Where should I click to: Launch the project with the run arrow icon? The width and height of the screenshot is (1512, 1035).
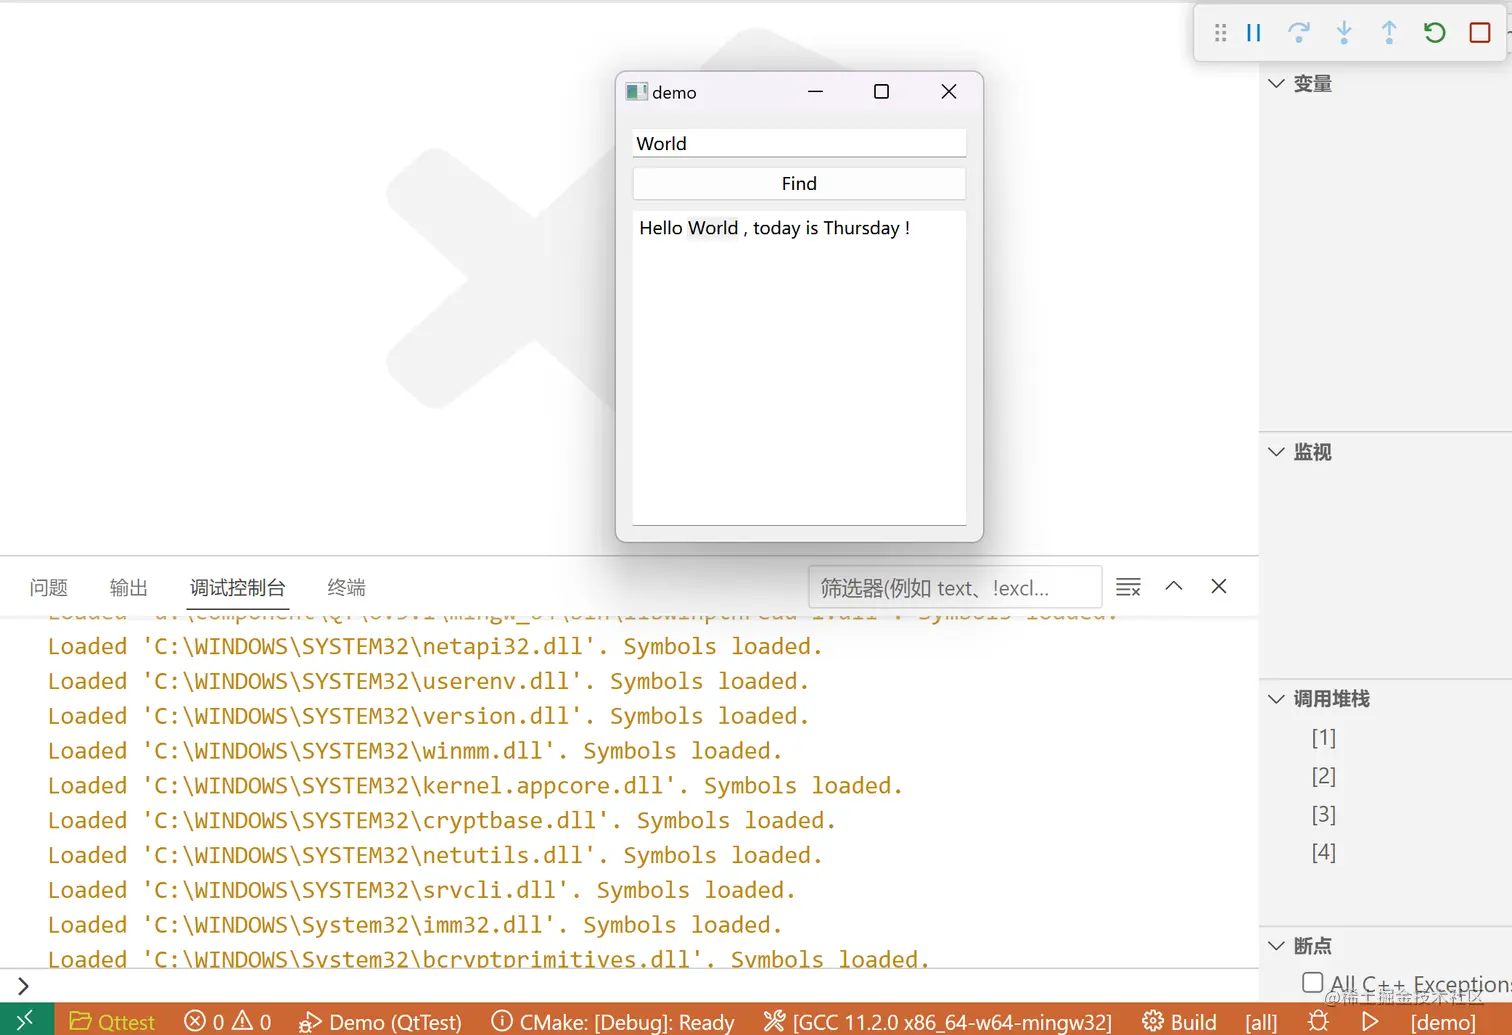1370,1021
